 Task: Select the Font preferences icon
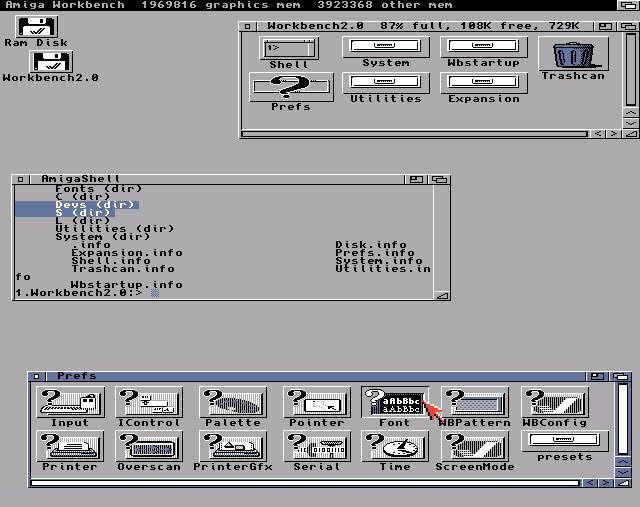(395, 402)
